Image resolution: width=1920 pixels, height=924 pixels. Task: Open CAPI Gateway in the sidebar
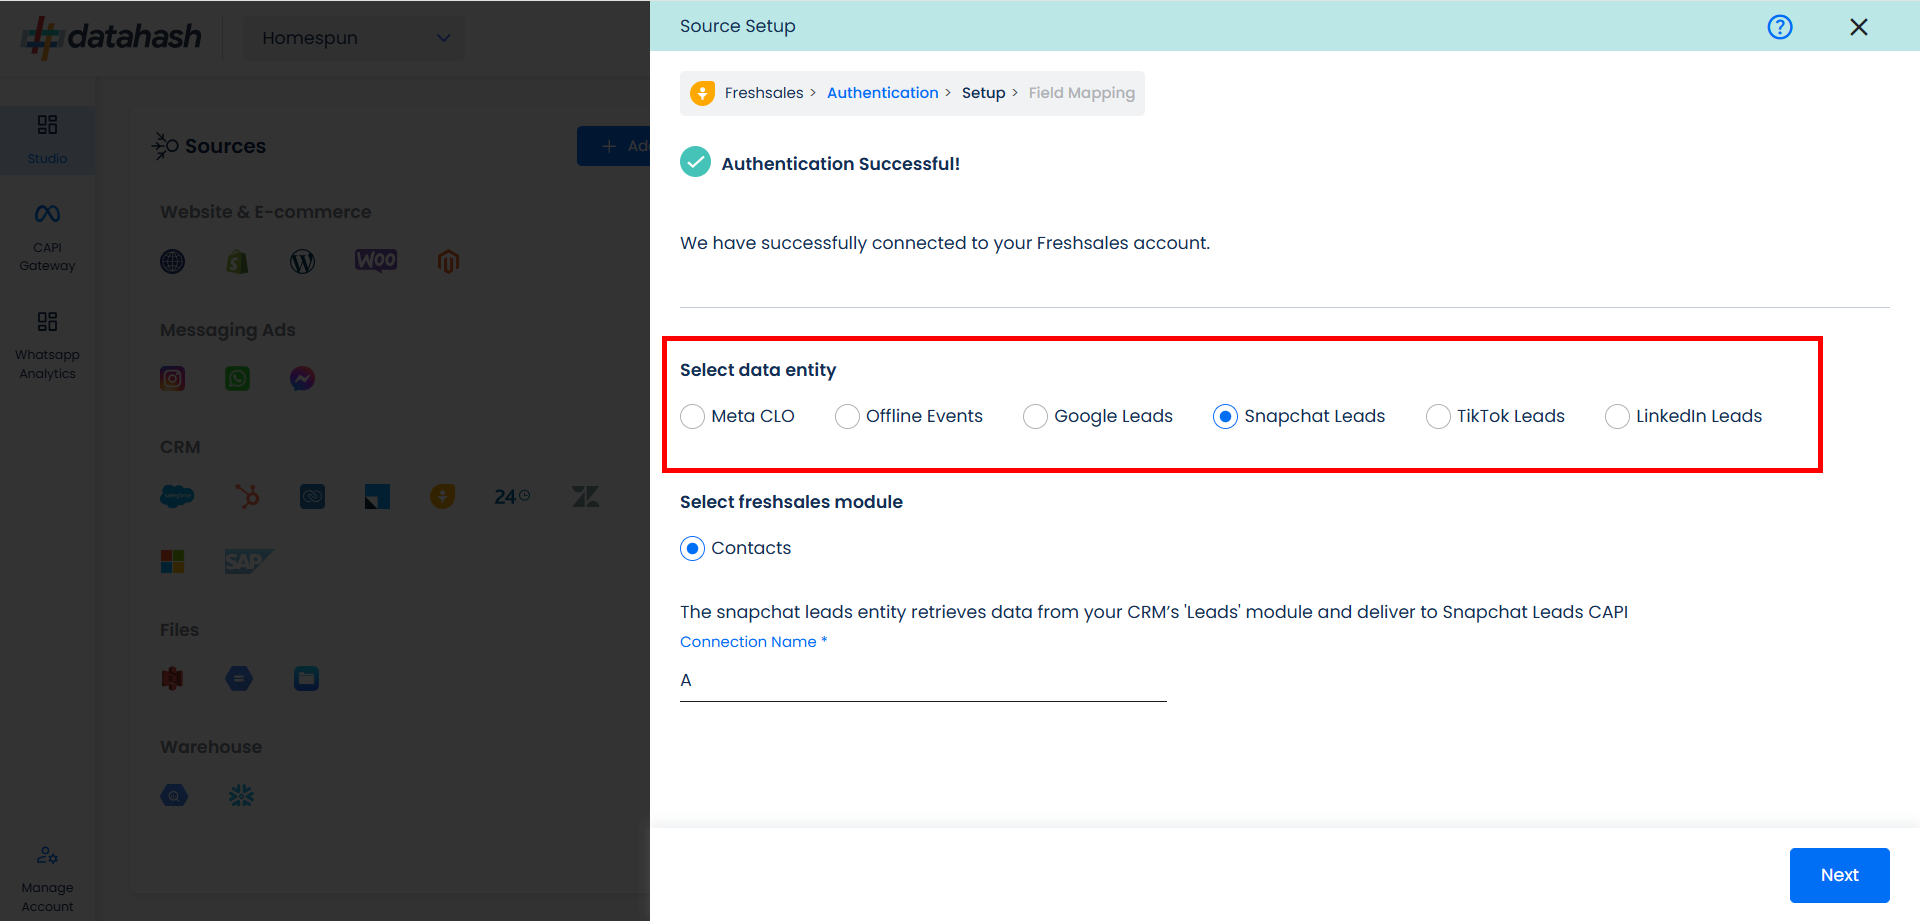(47, 237)
